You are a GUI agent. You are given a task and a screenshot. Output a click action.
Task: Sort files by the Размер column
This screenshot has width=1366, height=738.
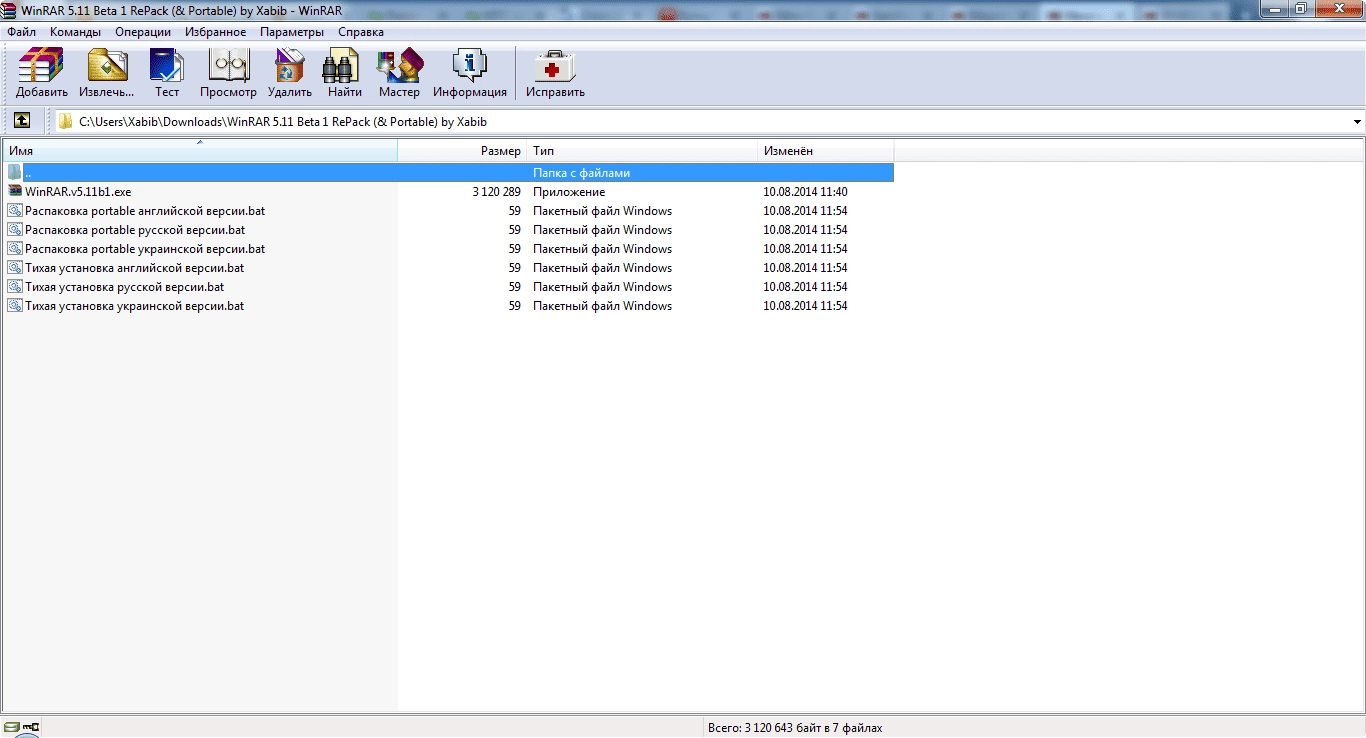click(462, 151)
